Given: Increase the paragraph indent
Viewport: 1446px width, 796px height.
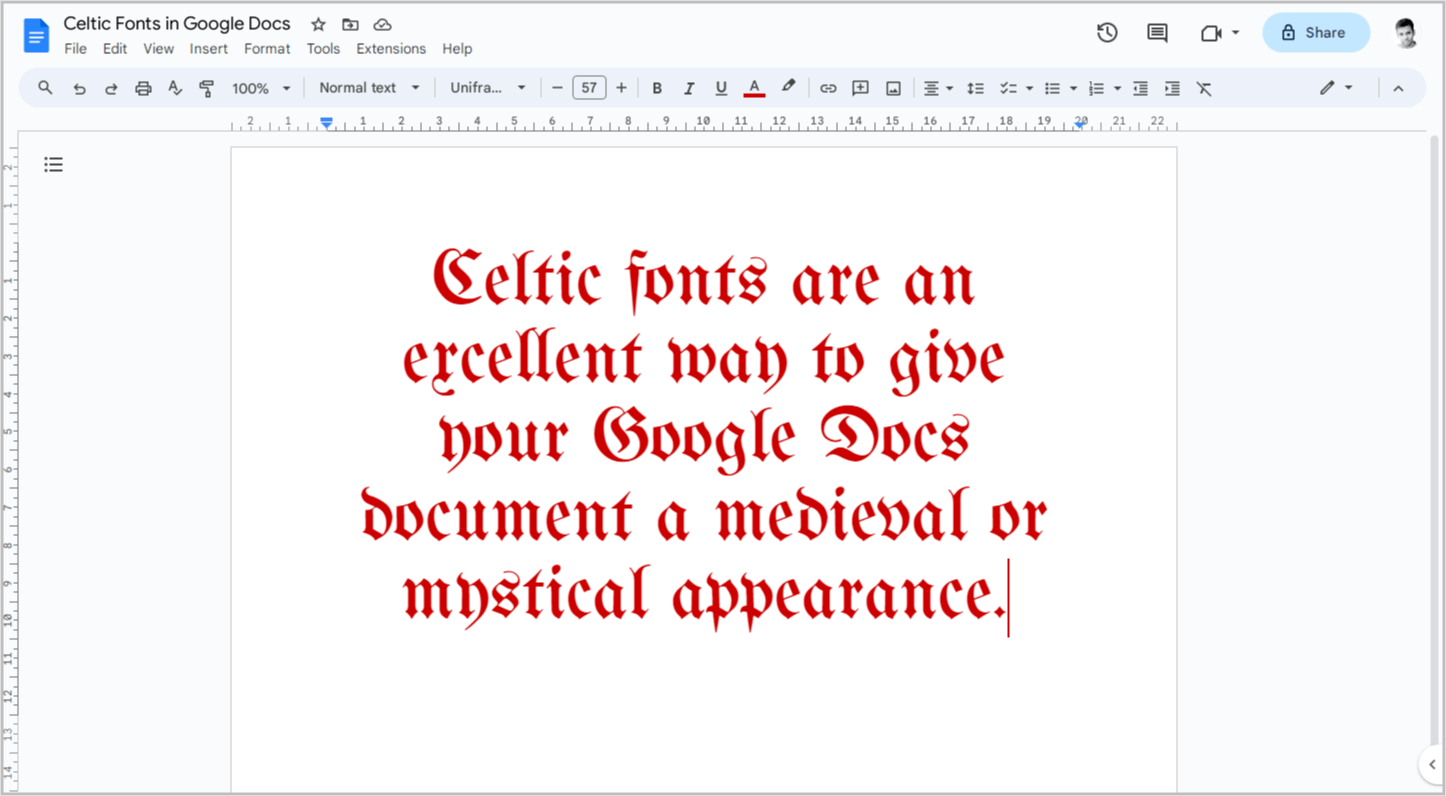Looking at the screenshot, I should (x=1172, y=88).
